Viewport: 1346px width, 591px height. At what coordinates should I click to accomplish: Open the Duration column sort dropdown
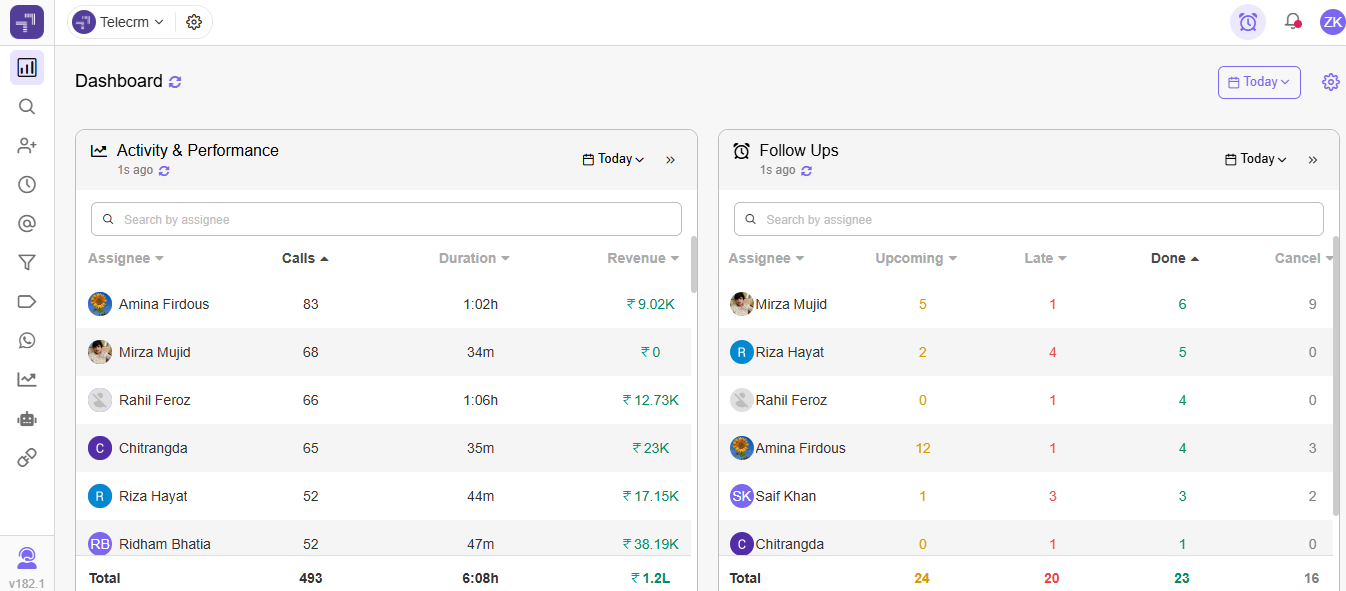point(474,257)
